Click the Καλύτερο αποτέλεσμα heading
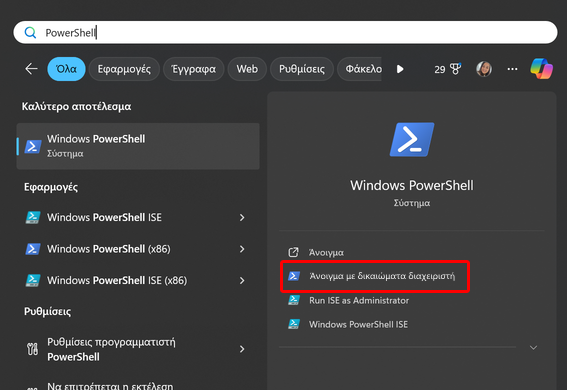The image size is (567, 390). click(76, 107)
